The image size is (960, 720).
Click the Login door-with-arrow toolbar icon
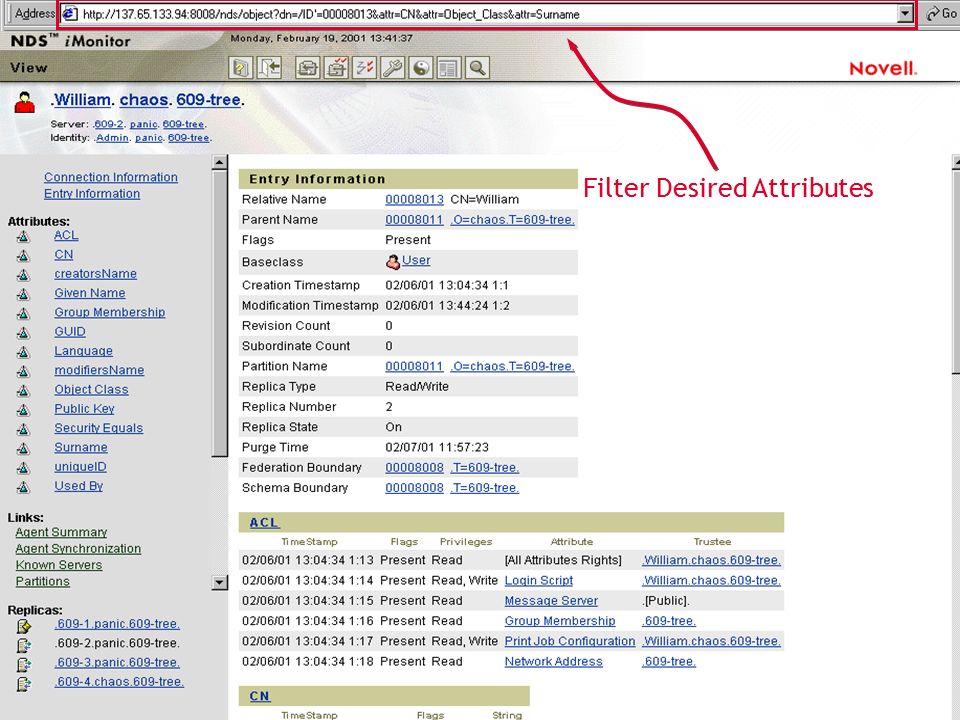(x=269, y=67)
